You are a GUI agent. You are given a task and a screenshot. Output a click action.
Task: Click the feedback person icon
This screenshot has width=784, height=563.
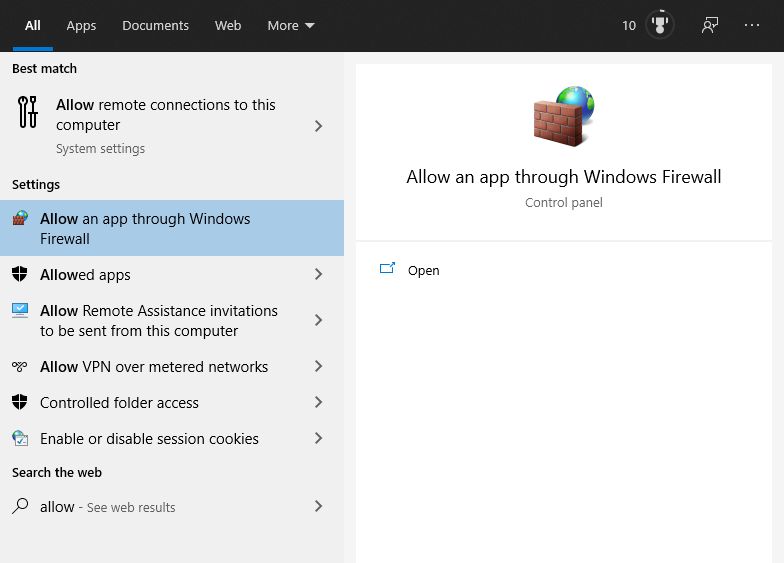pyautogui.click(x=710, y=25)
